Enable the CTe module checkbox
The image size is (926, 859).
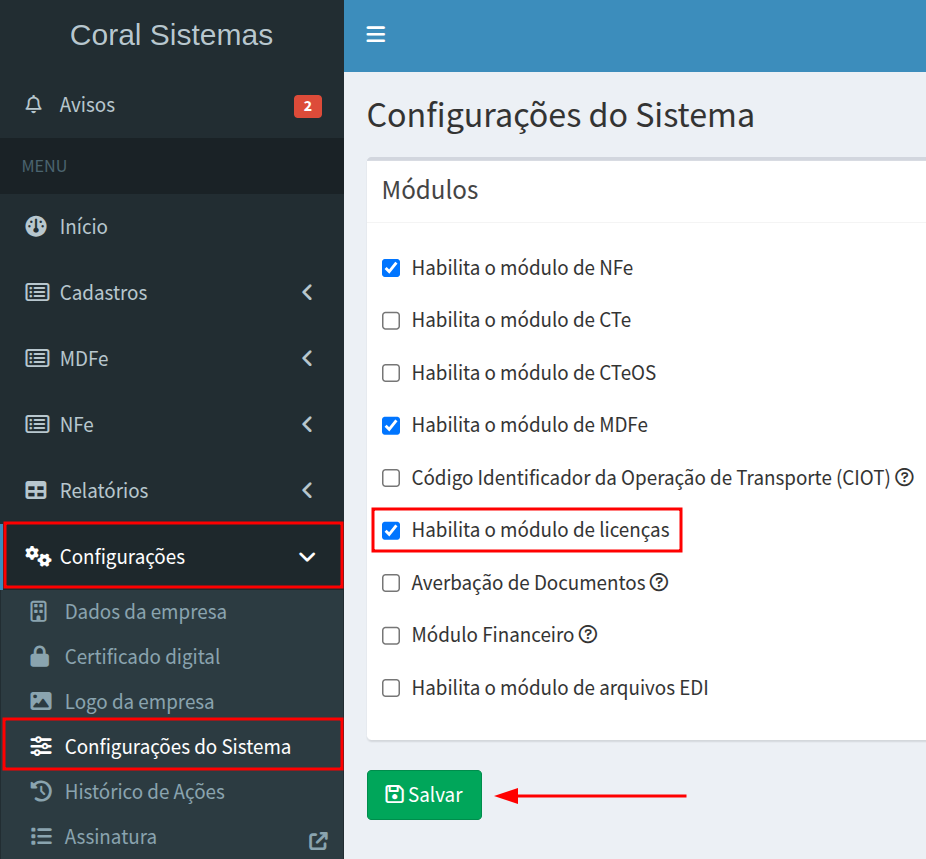391,321
